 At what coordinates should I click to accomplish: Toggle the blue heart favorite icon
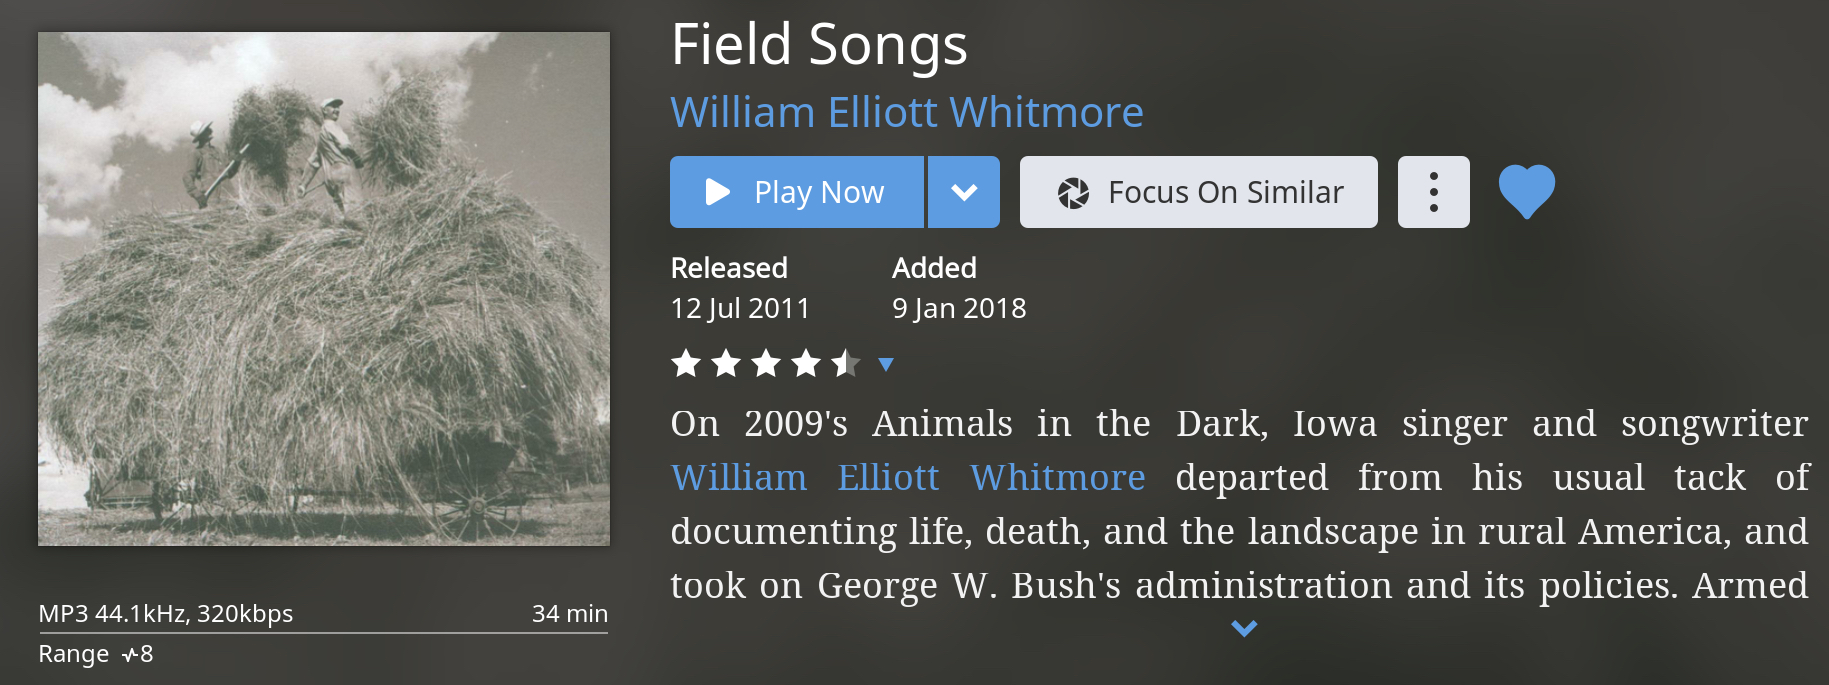click(x=1526, y=191)
